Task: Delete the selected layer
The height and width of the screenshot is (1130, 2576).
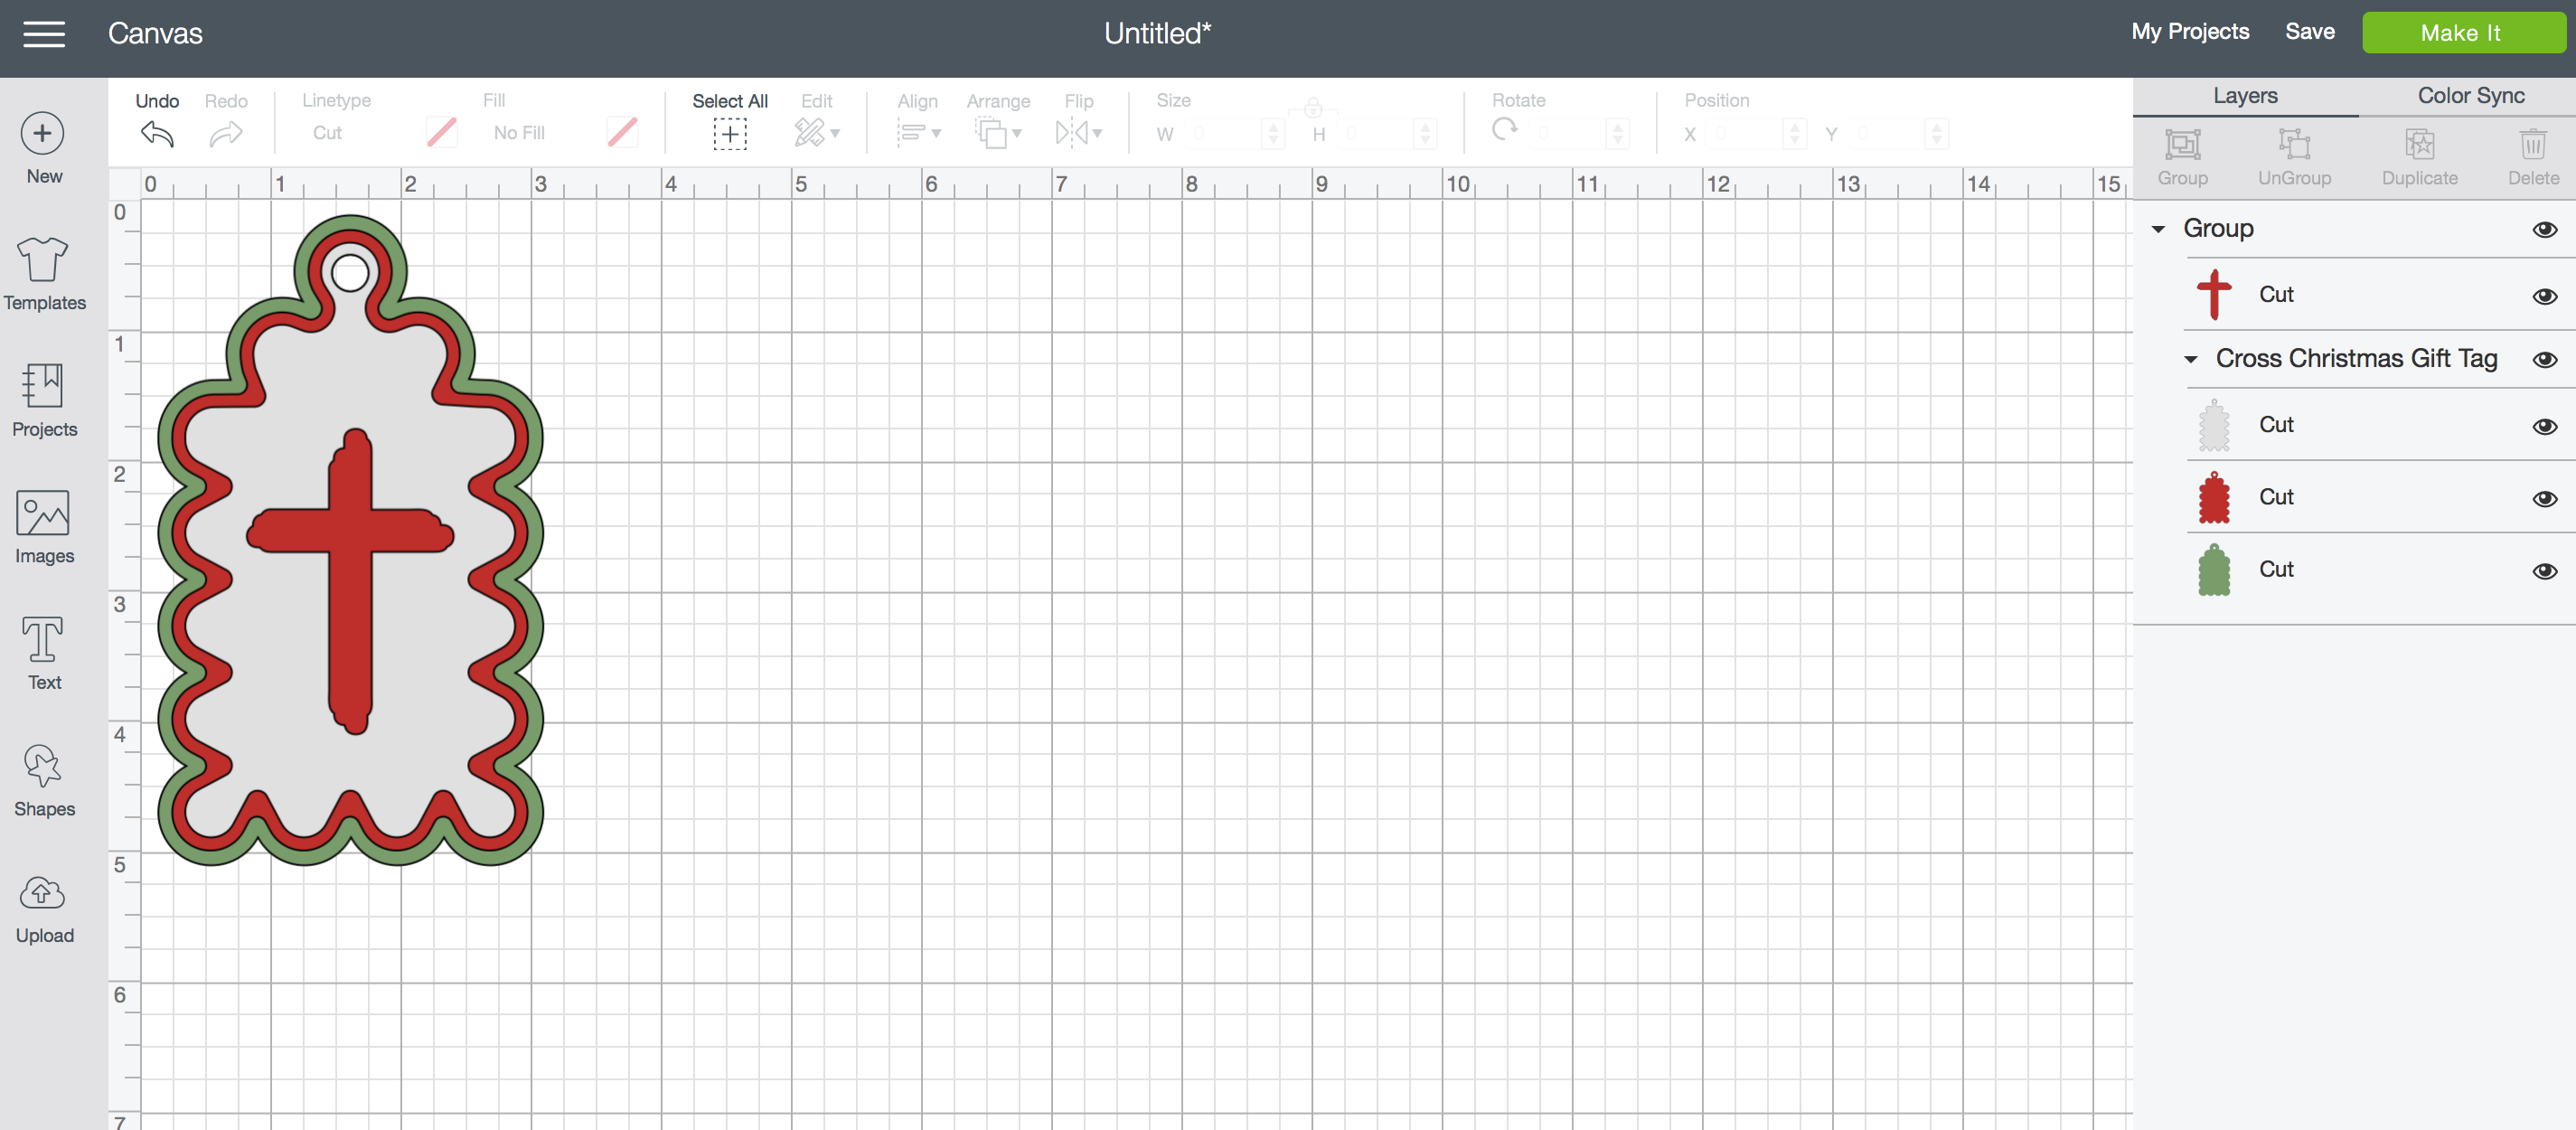Action: [x=2533, y=157]
